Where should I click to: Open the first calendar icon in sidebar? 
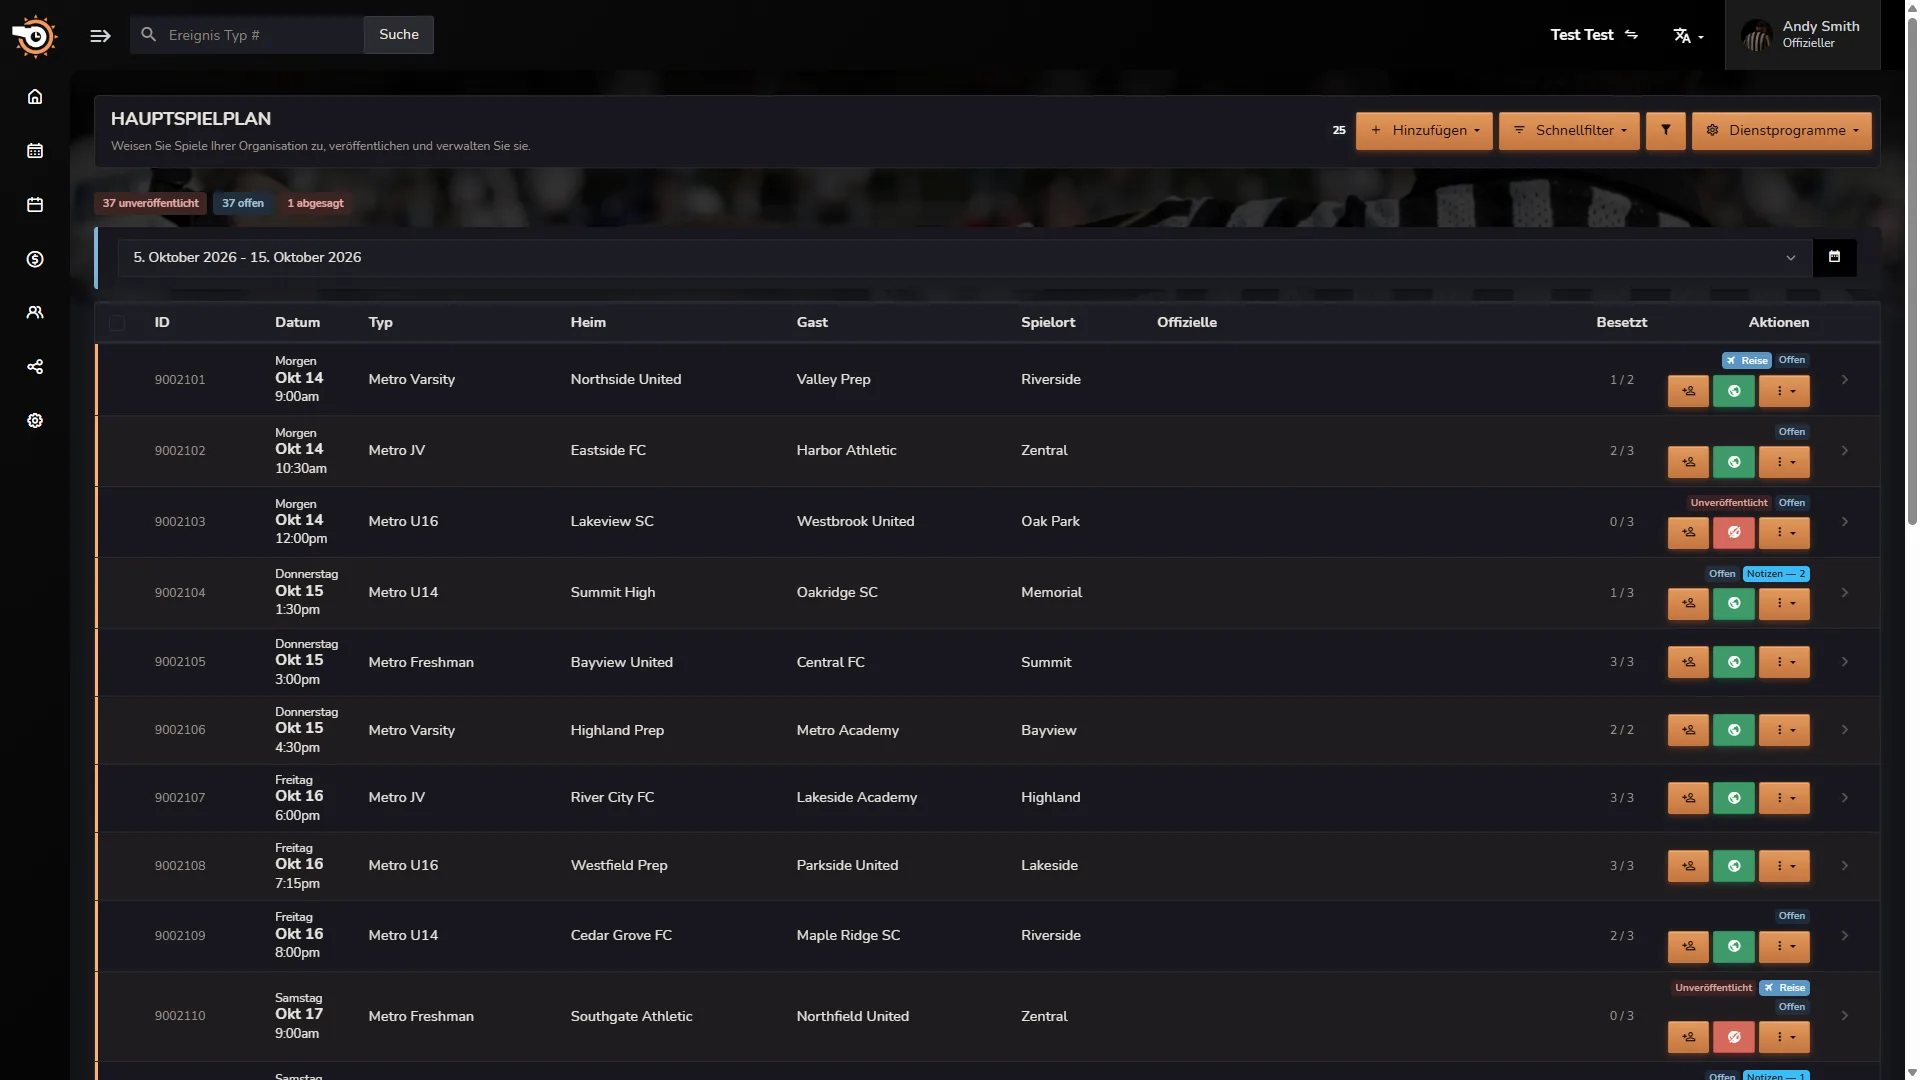pyautogui.click(x=35, y=151)
